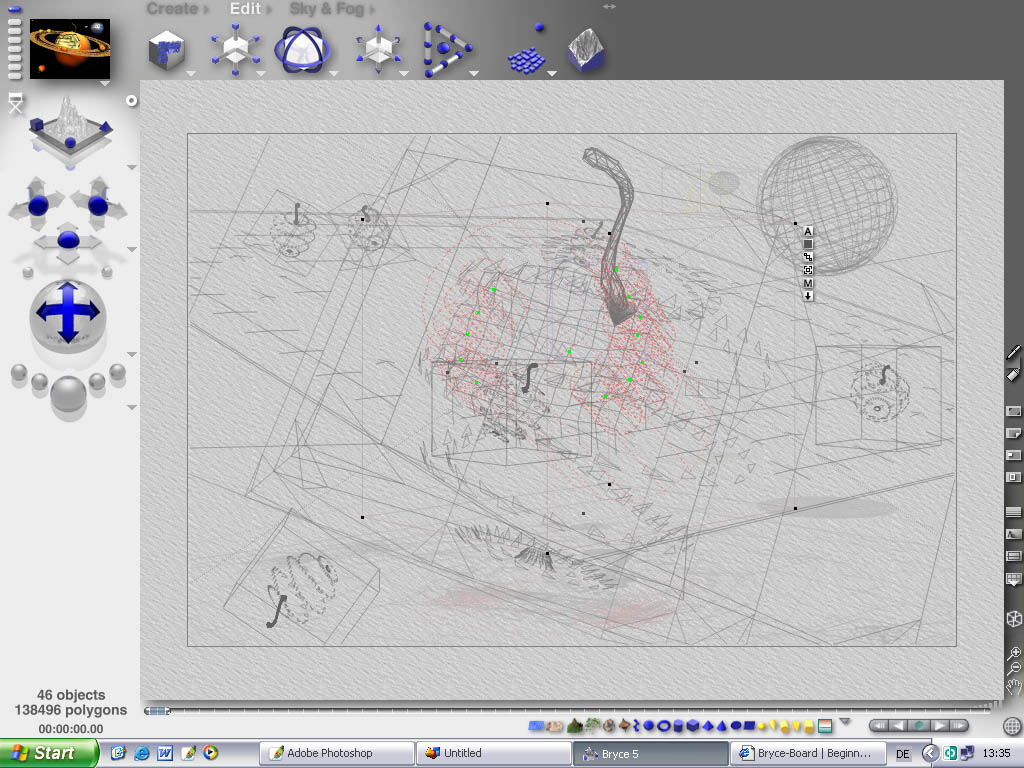Click the Reposition tool icon
Image resolution: width=1024 pixels, height=768 pixels.
[x=378, y=50]
